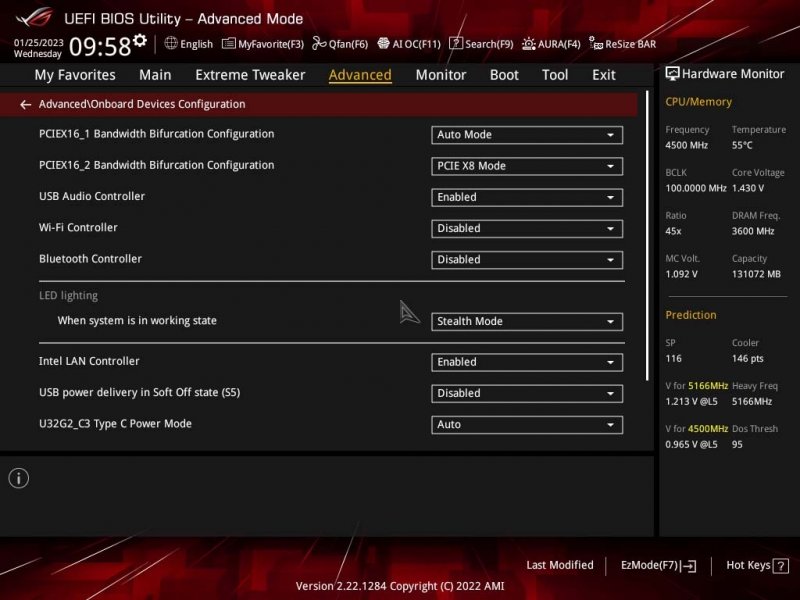
Task: Select the Advanced tab
Action: (360, 75)
